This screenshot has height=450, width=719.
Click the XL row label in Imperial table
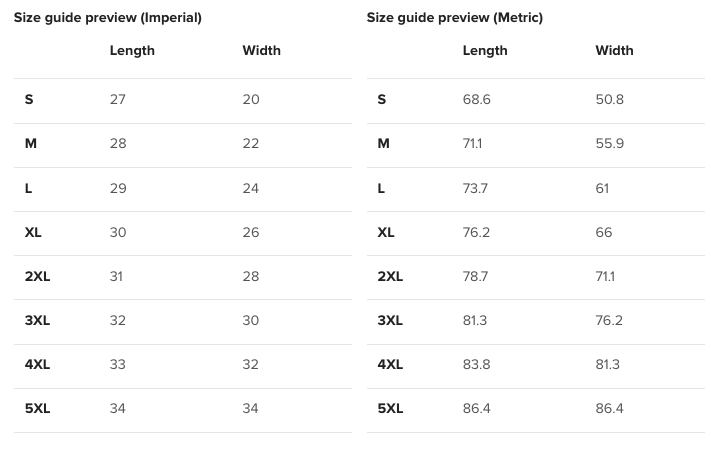pos(33,232)
